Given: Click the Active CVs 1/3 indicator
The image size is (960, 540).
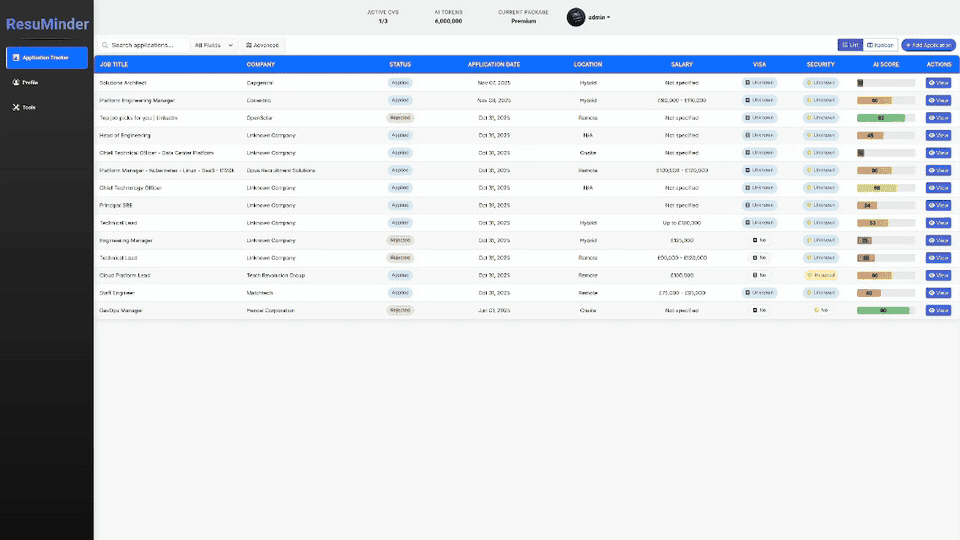Looking at the screenshot, I should coord(383,17).
